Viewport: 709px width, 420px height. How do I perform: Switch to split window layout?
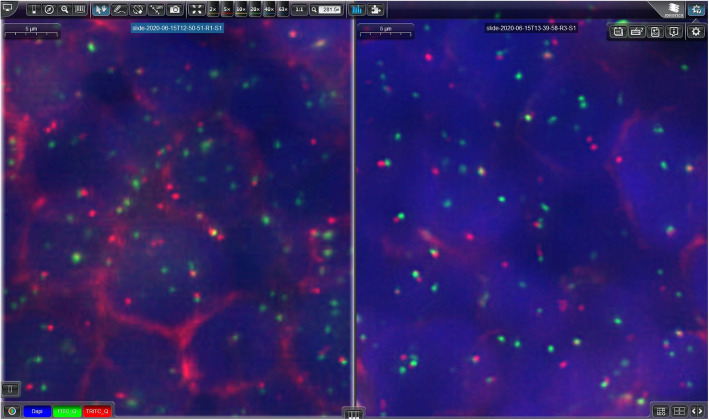click(679, 411)
